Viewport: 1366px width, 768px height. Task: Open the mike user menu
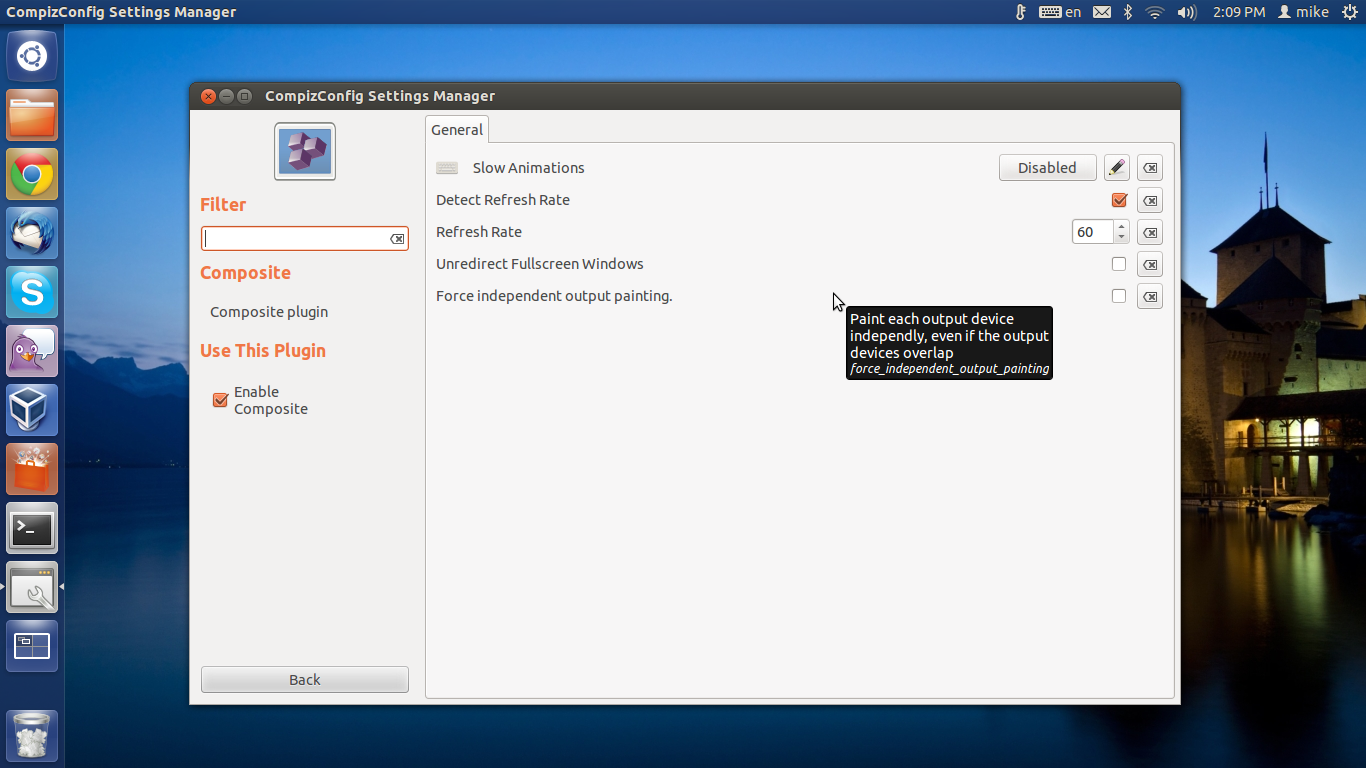point(1304,12)
